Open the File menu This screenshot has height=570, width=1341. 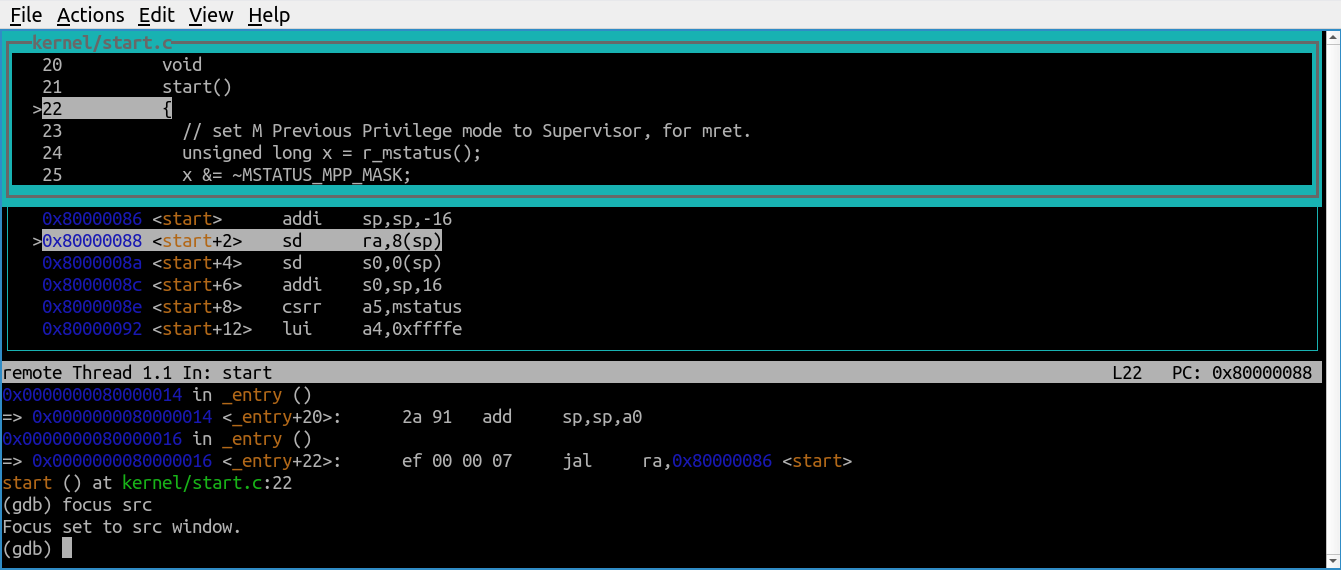[26, 15]
